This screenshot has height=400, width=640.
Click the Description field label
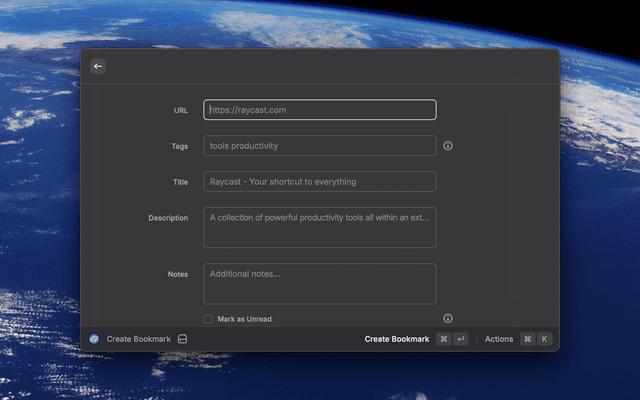click(x=168, y=218)
